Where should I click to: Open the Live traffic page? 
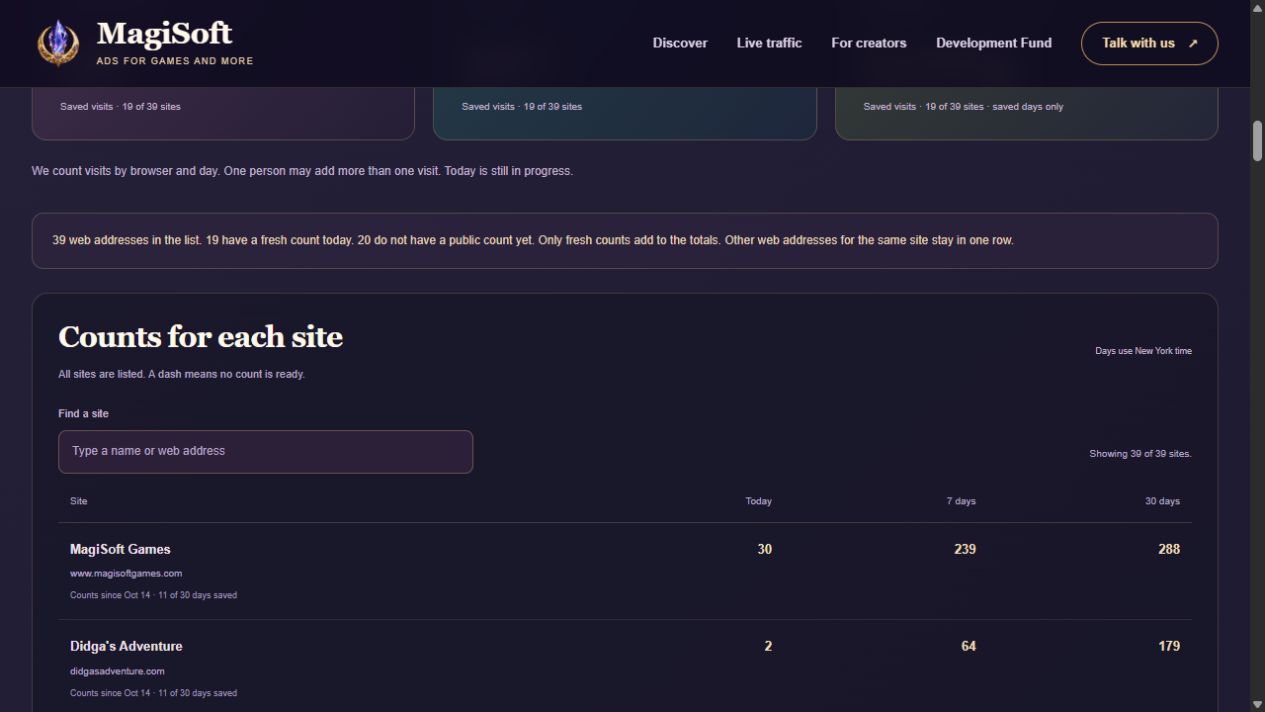click(769, 43)
